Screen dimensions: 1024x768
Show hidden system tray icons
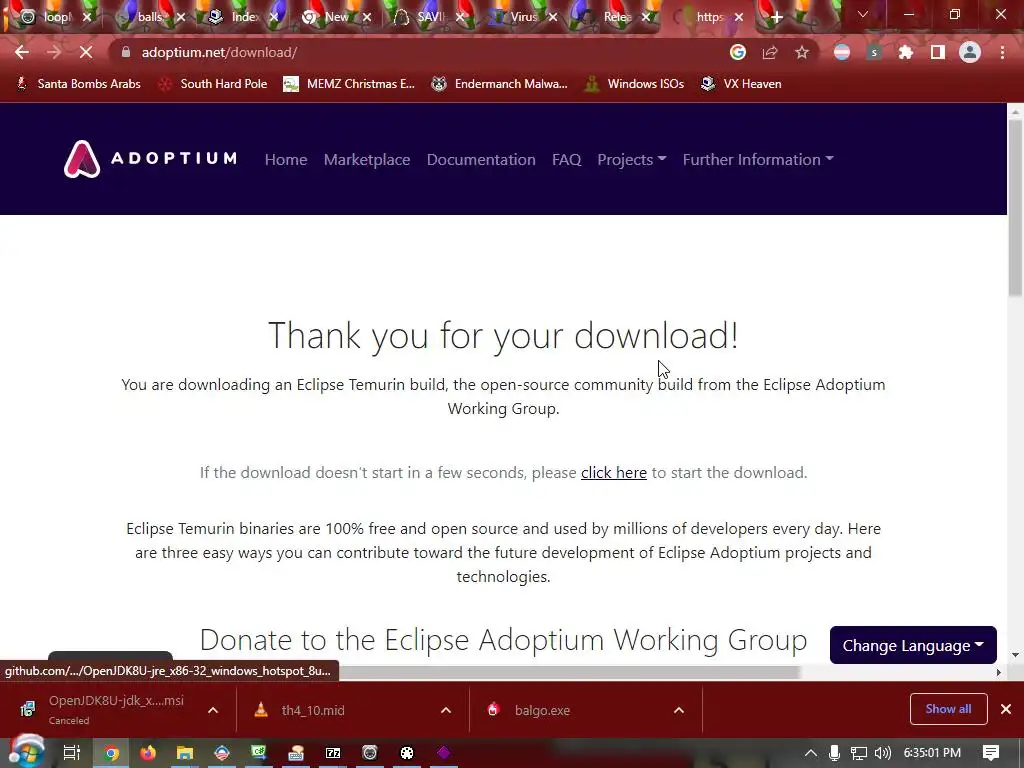(810, 752)
